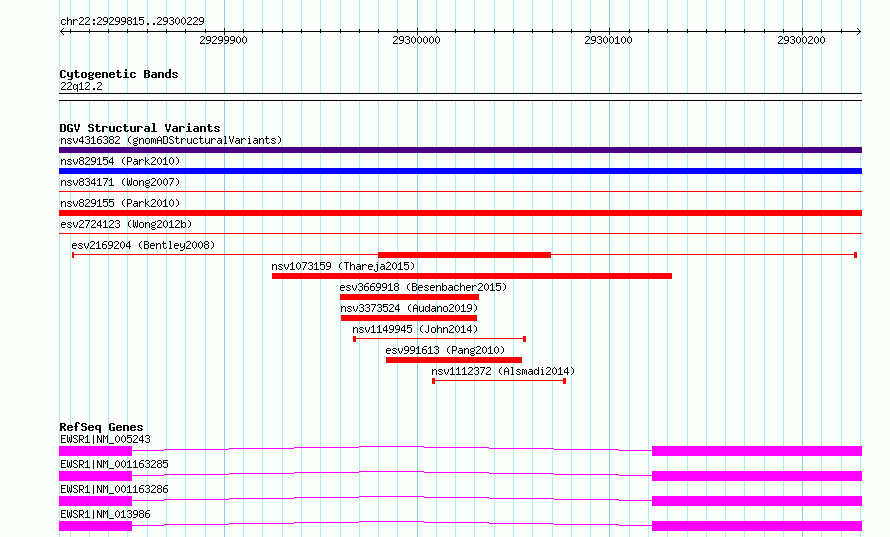Select right exon block of EWSR1|NM_005243

point(757,451)
